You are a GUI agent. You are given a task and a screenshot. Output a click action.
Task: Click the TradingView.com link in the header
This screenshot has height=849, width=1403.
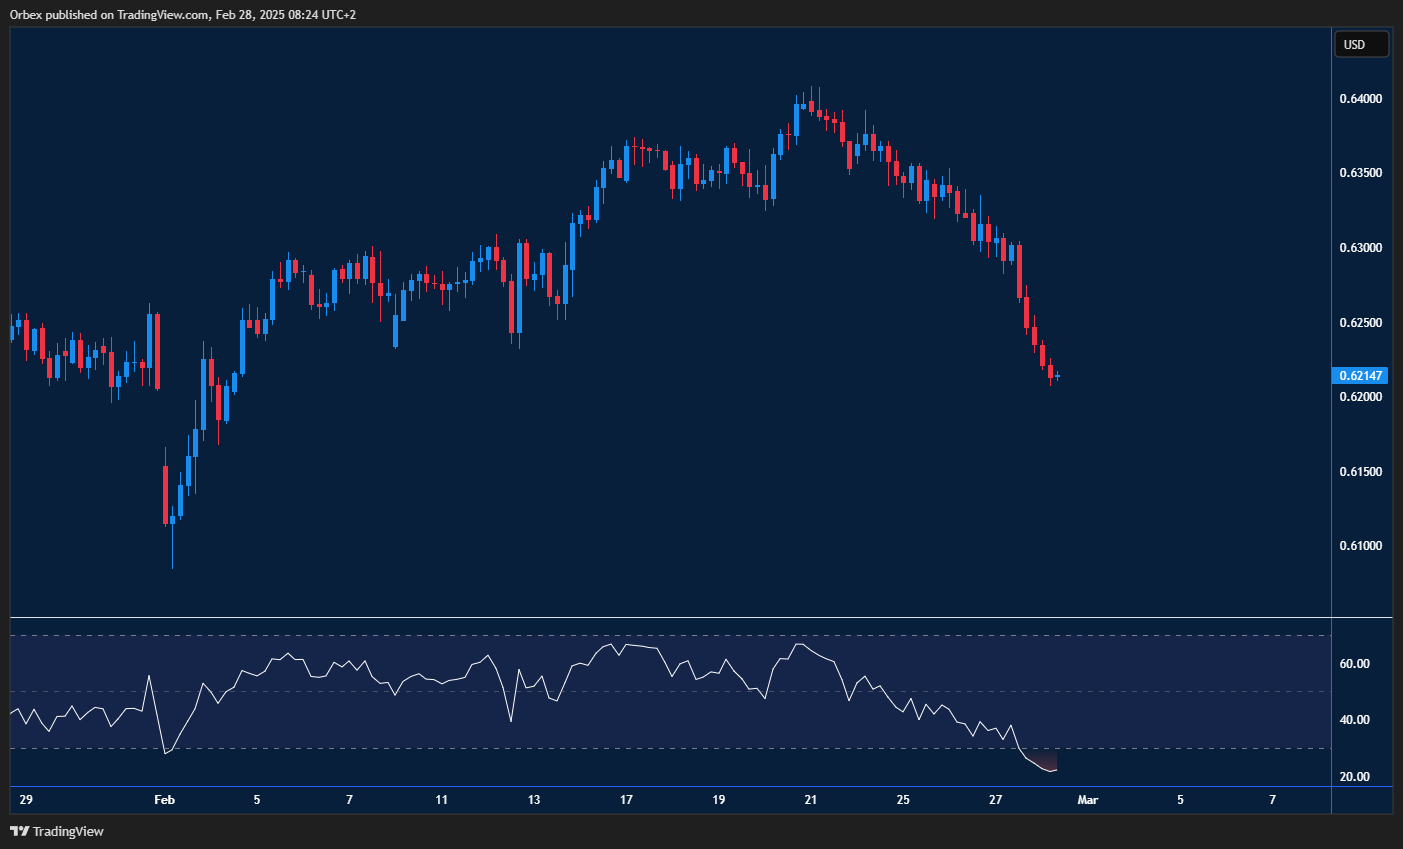pos(160,15)
